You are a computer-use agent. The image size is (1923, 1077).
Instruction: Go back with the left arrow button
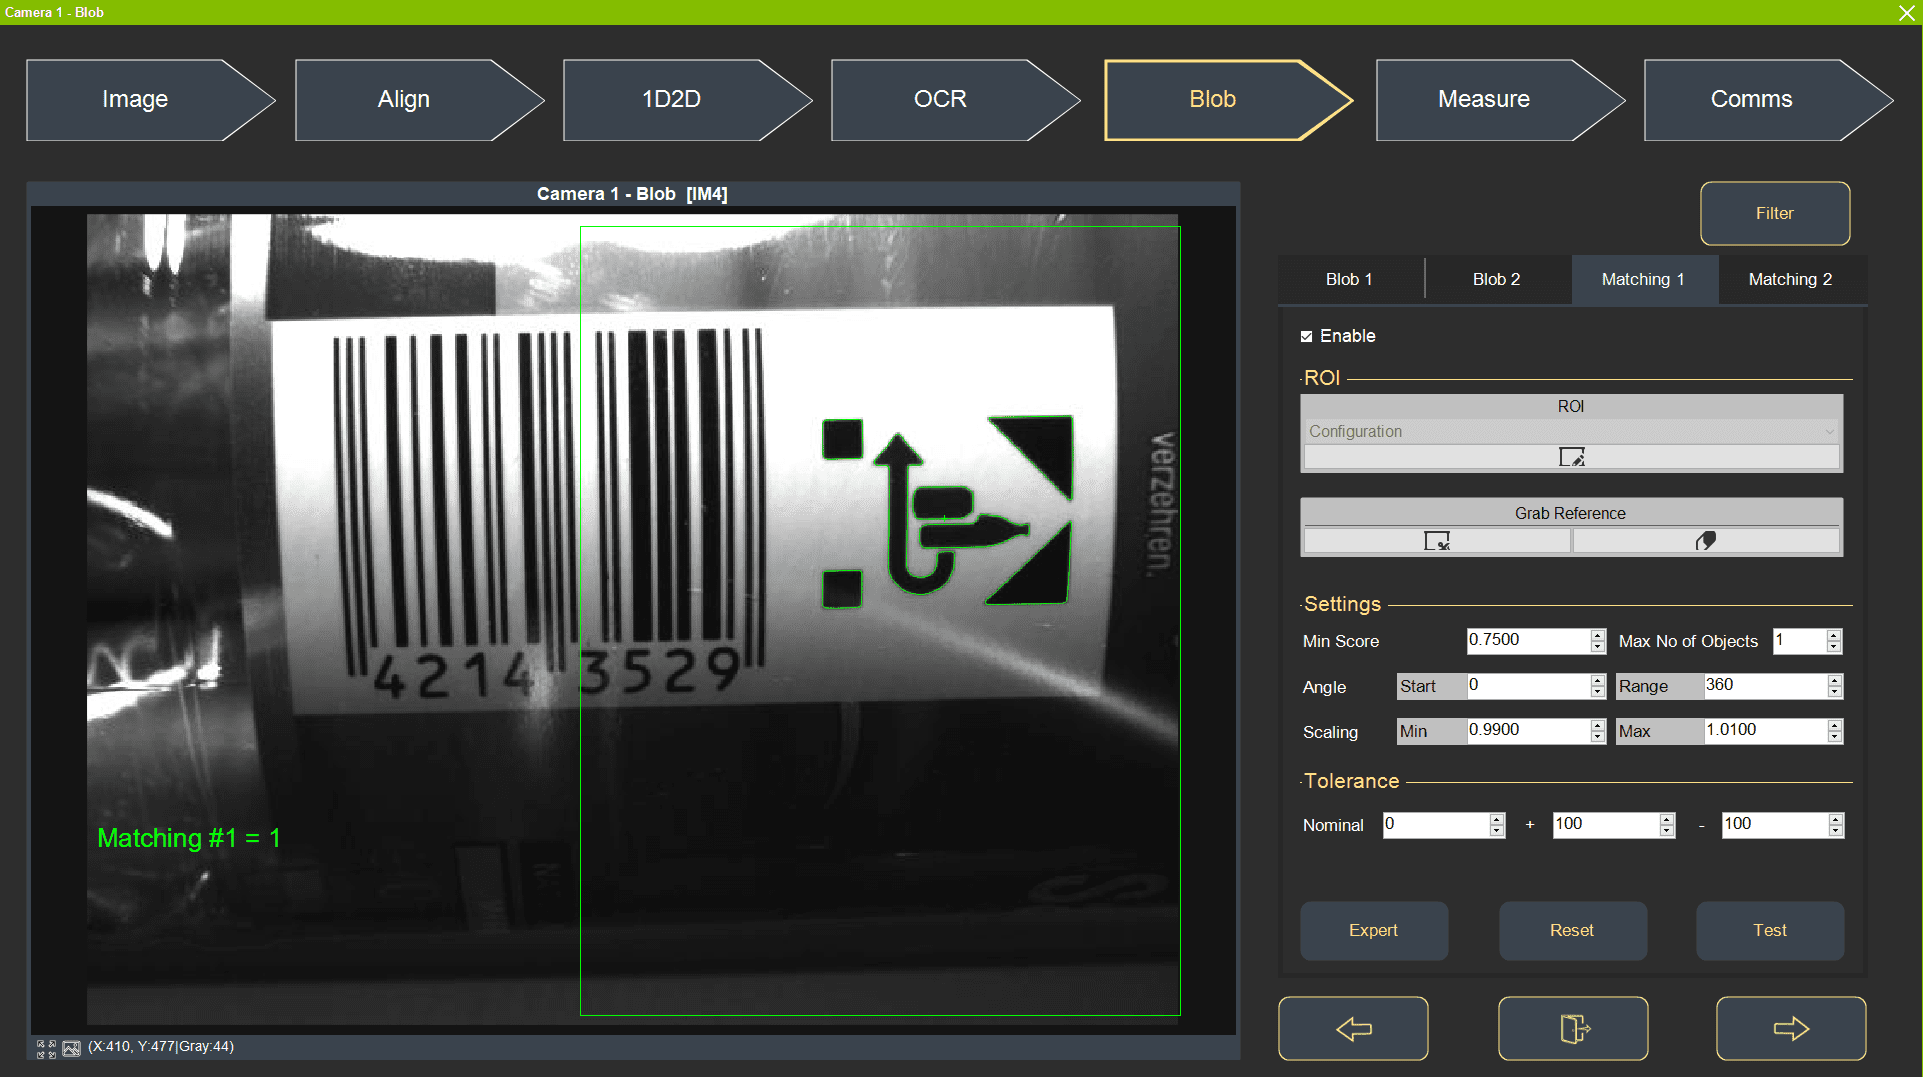(x=1353, y=1028)
